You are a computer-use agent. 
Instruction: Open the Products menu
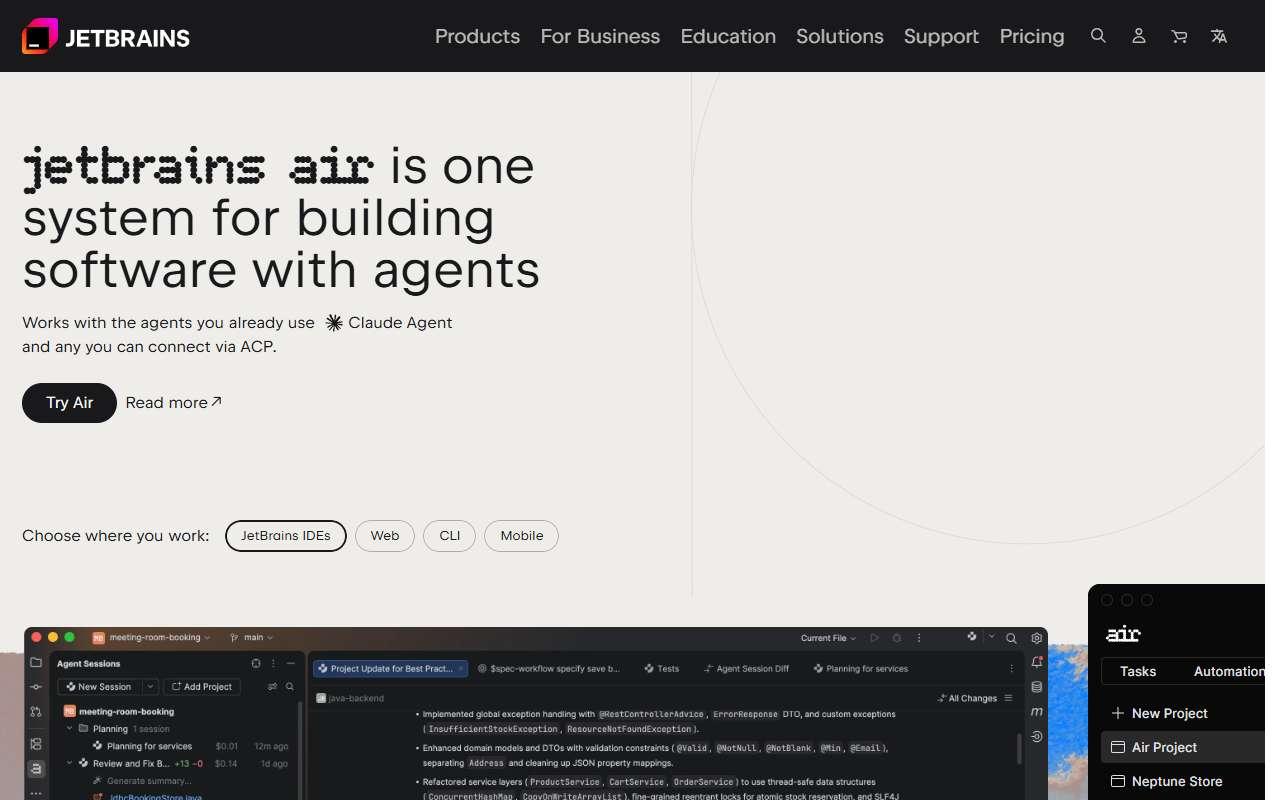pyautogui.click(x=477, y=36)
